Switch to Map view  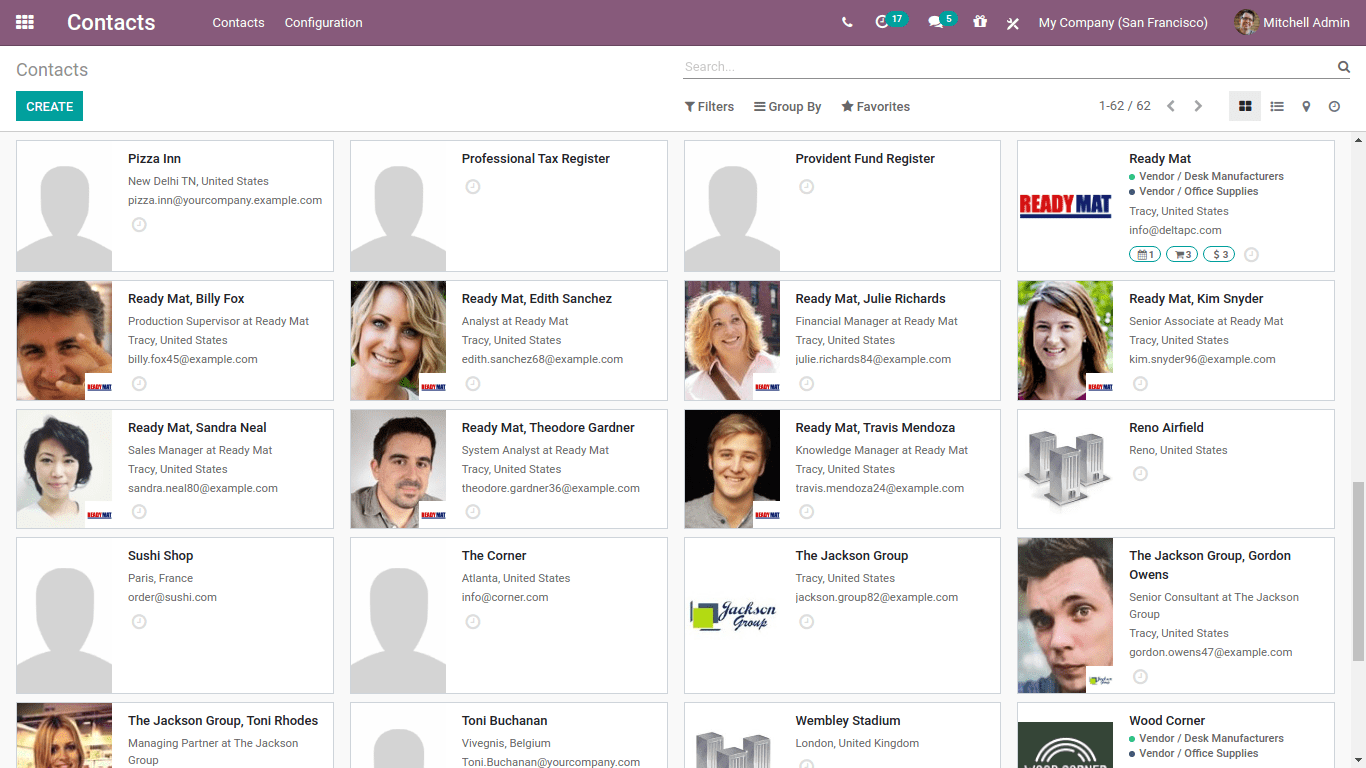[x=1306, y=106]
